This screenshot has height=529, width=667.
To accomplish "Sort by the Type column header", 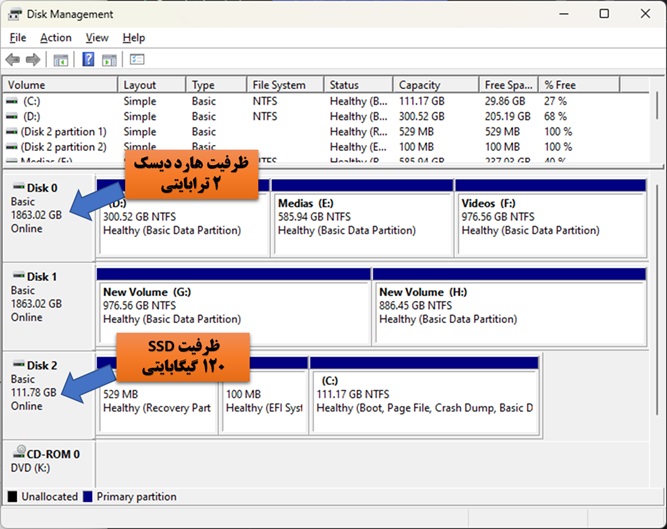I will [x=216, y=85].
